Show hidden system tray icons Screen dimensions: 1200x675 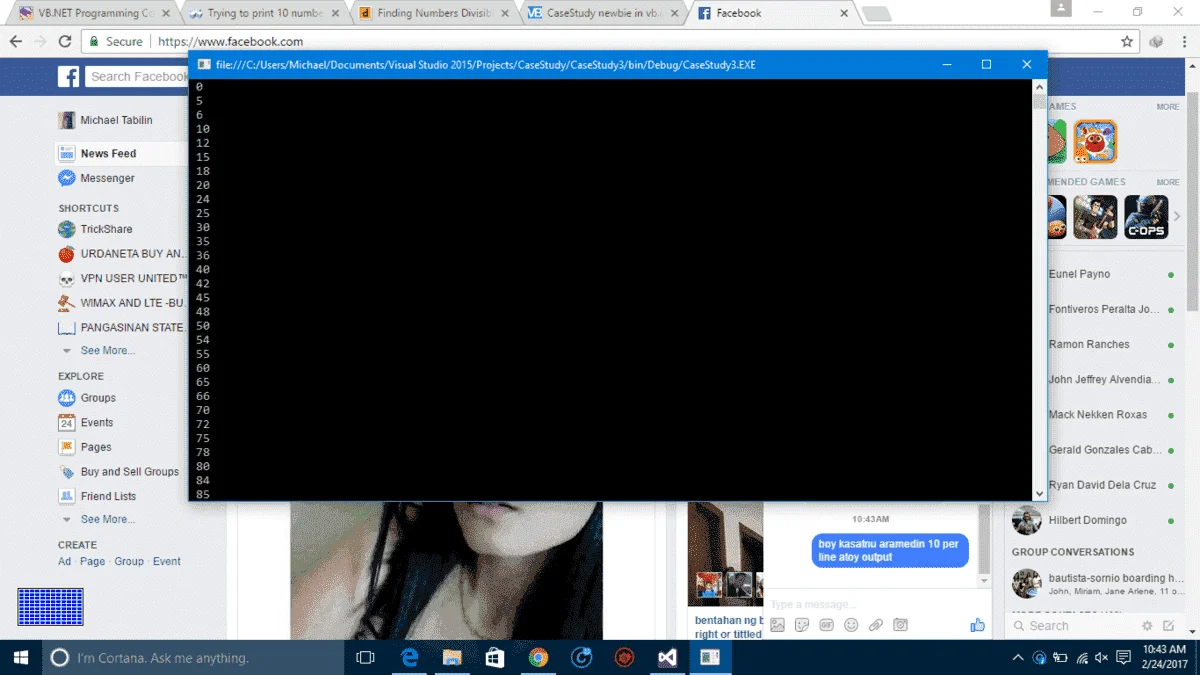coord(1018,658)
